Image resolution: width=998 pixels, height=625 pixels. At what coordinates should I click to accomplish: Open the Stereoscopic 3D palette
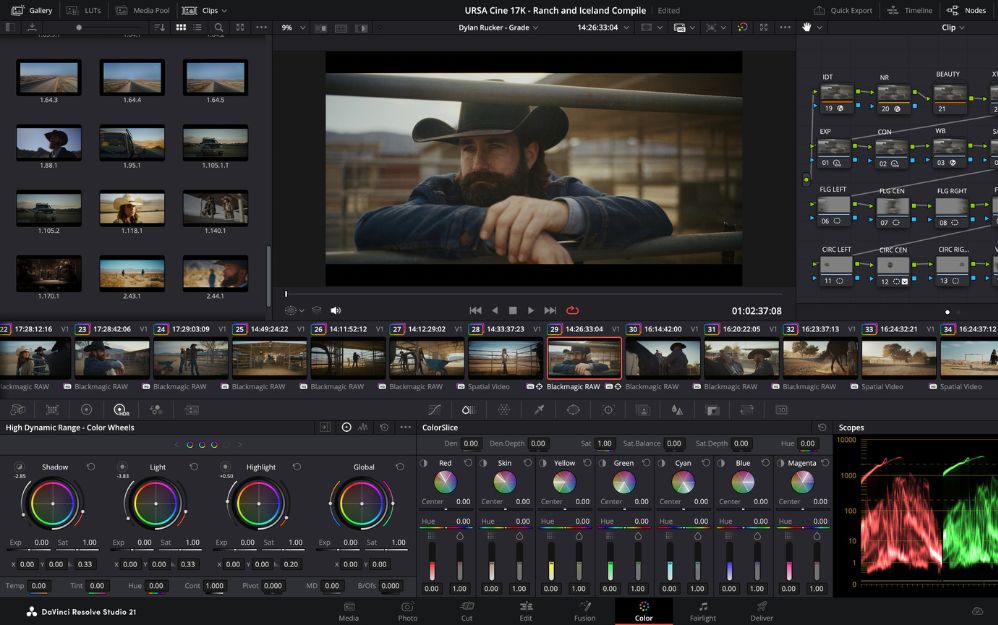click(782, 410)
